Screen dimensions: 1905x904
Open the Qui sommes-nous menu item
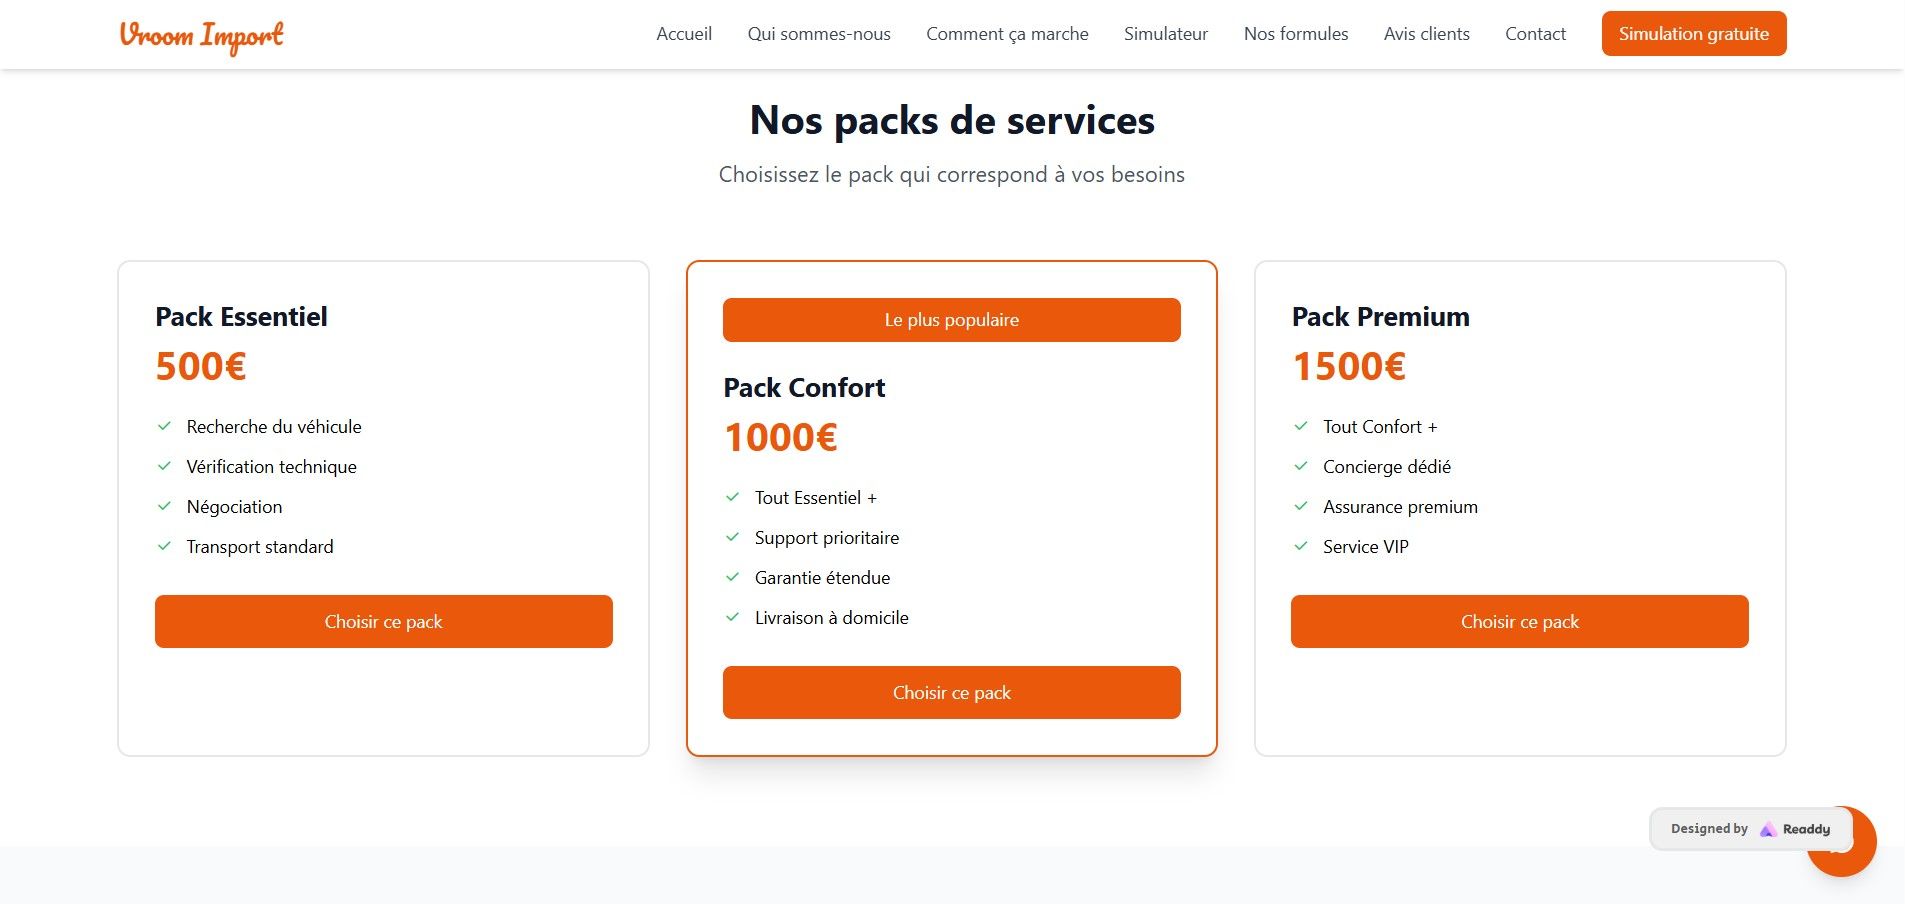point(819,34)
